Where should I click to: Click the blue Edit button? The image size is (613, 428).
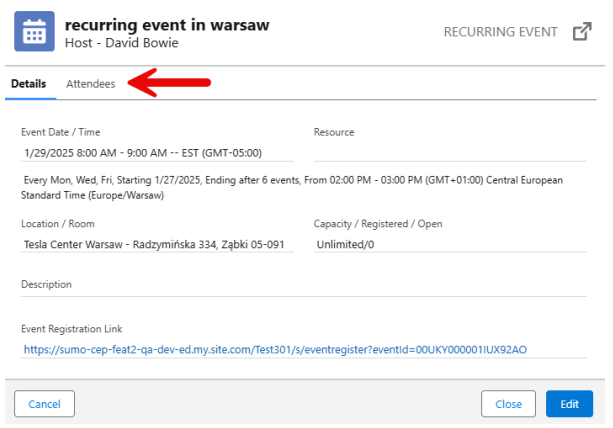coord(569,404)
